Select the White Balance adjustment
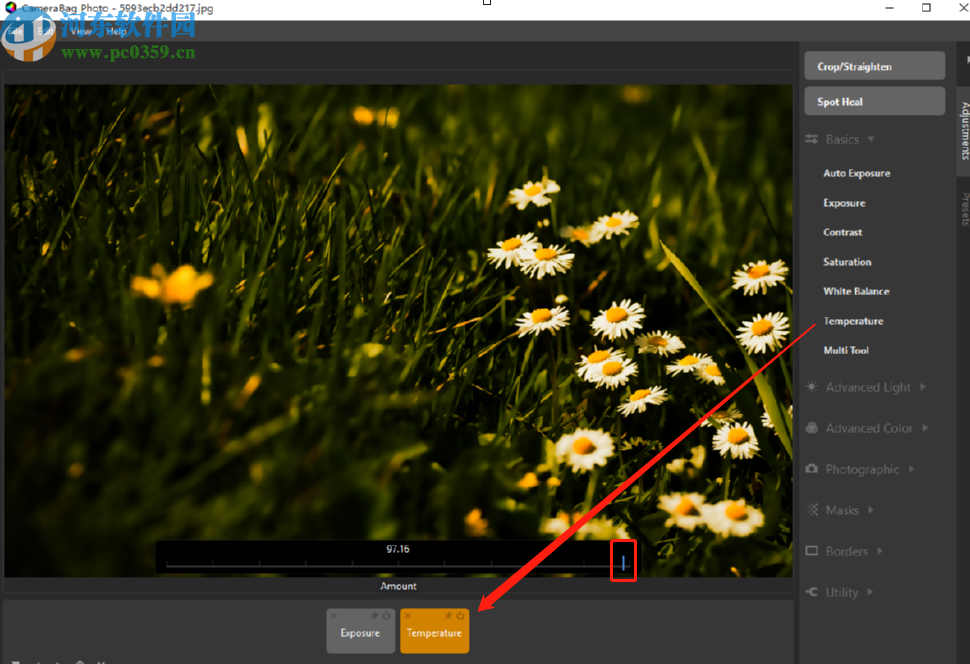The image size is (970, 664). 856,291
